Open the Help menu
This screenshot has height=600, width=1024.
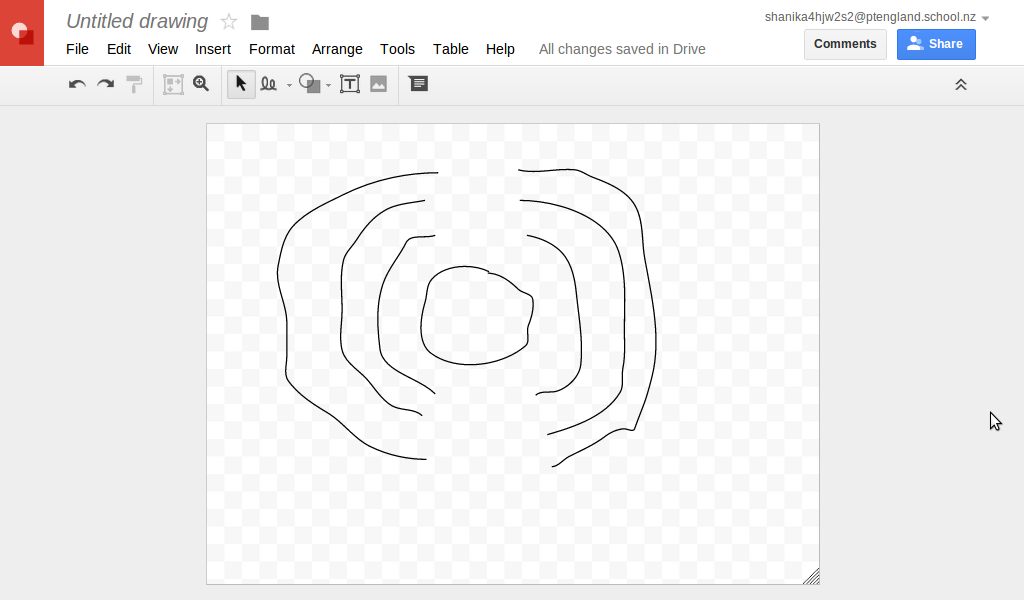click(500, 49)
